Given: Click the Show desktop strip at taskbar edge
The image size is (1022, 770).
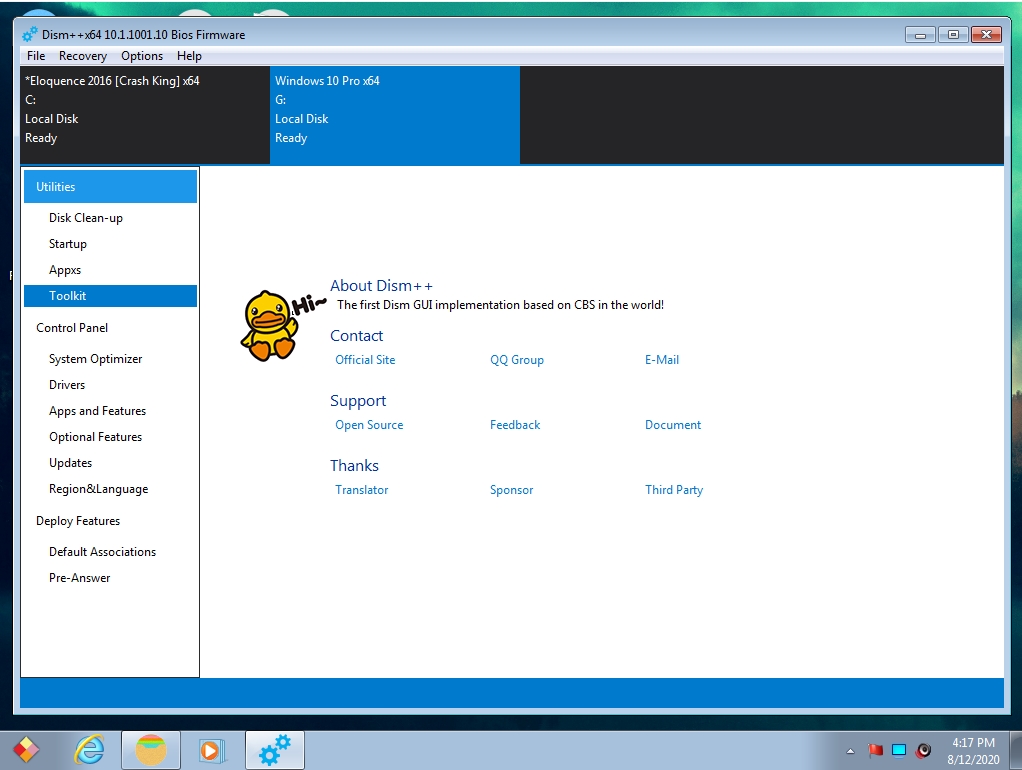Looking at the screenshot, I should 1016,750.
